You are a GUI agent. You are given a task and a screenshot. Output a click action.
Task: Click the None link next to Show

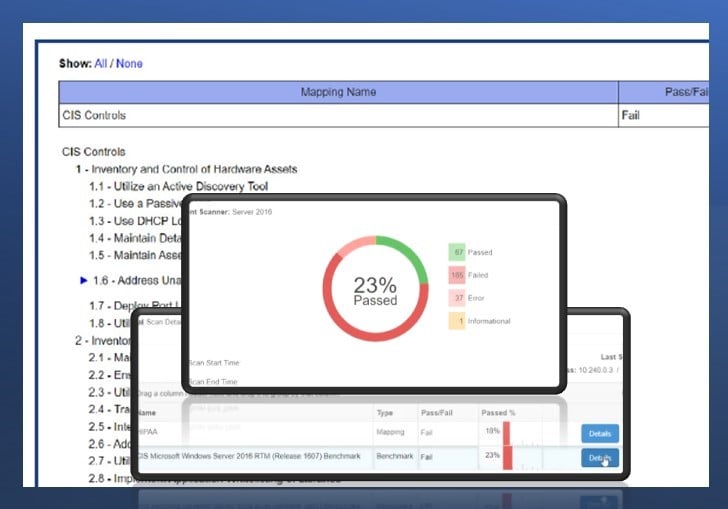pyautogui.click(x=129, y=64)
